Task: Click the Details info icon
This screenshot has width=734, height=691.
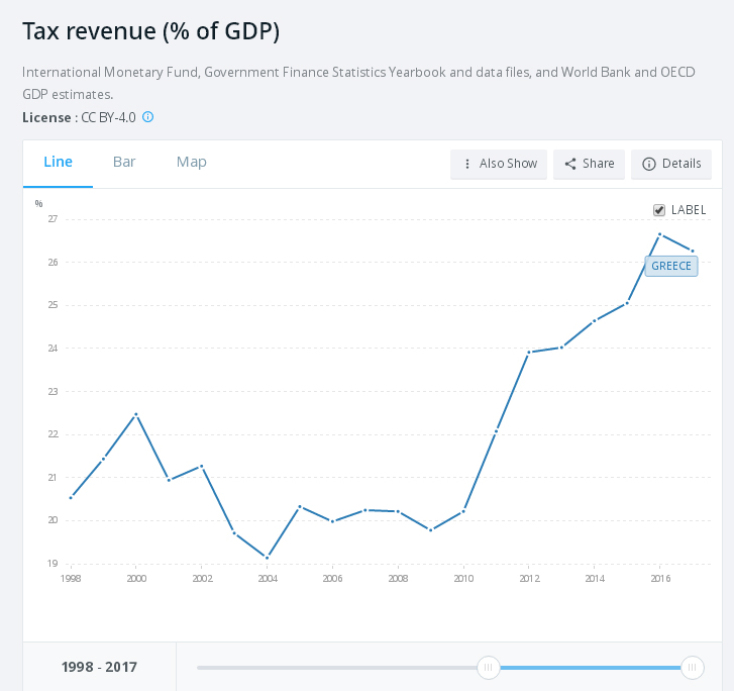Action: (x=649, y=164)
